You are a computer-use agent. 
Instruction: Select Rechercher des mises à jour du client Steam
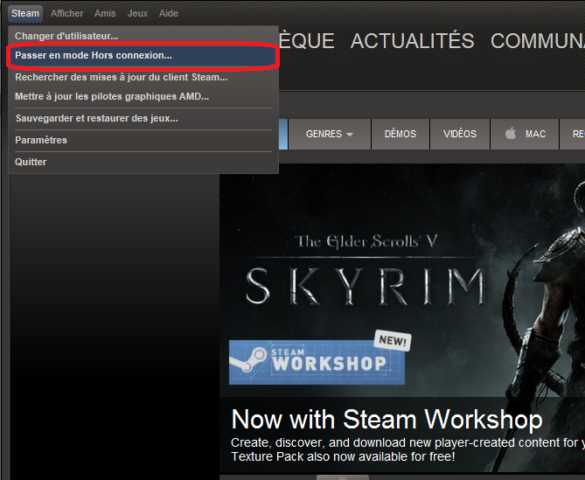tap(143, 77)
